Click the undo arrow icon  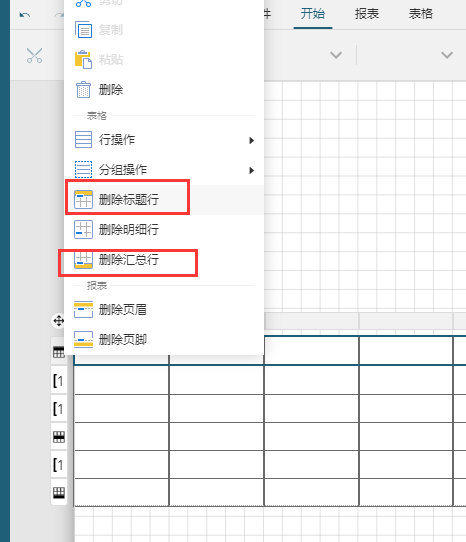(25, 15)
